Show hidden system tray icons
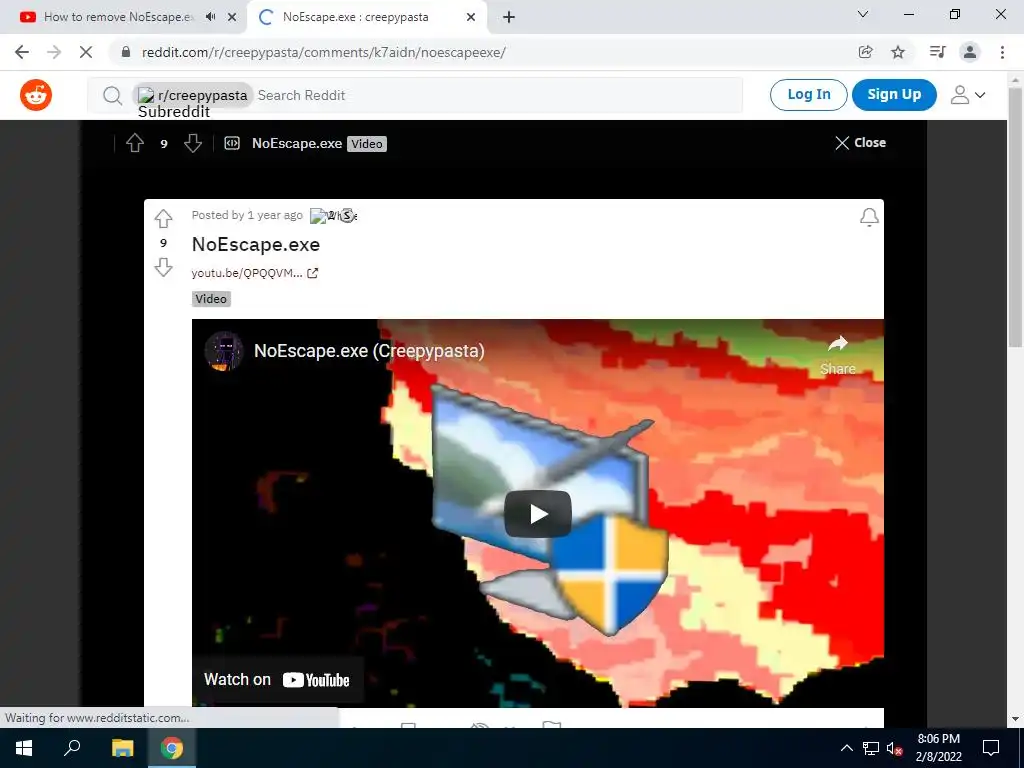The image size is (1024, 768). click(x=846, y=748)
